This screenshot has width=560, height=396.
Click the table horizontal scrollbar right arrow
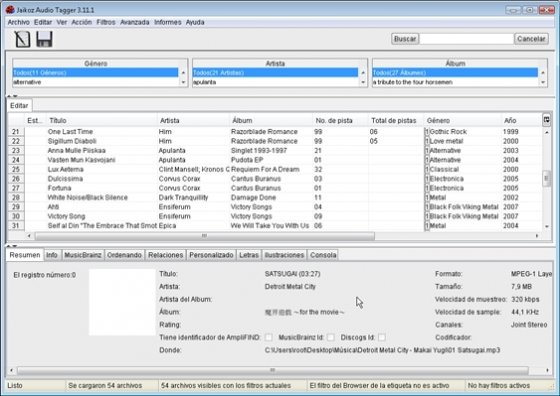pos(537,236)
